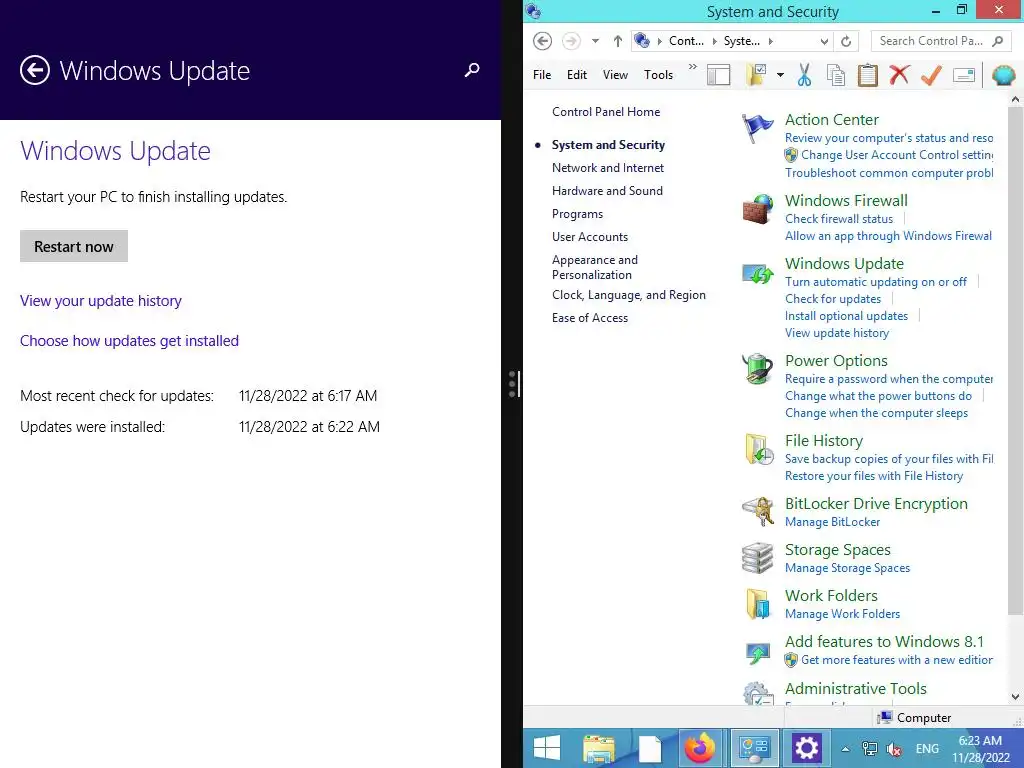Open User Accounts category
The height and width of the screenshot is (768, 1024).
pos(590,237)
